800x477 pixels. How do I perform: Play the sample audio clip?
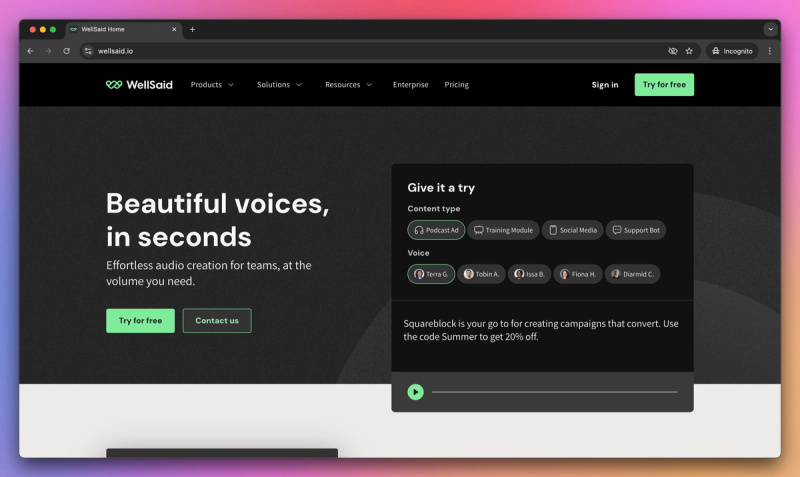[x=415, y=392]
